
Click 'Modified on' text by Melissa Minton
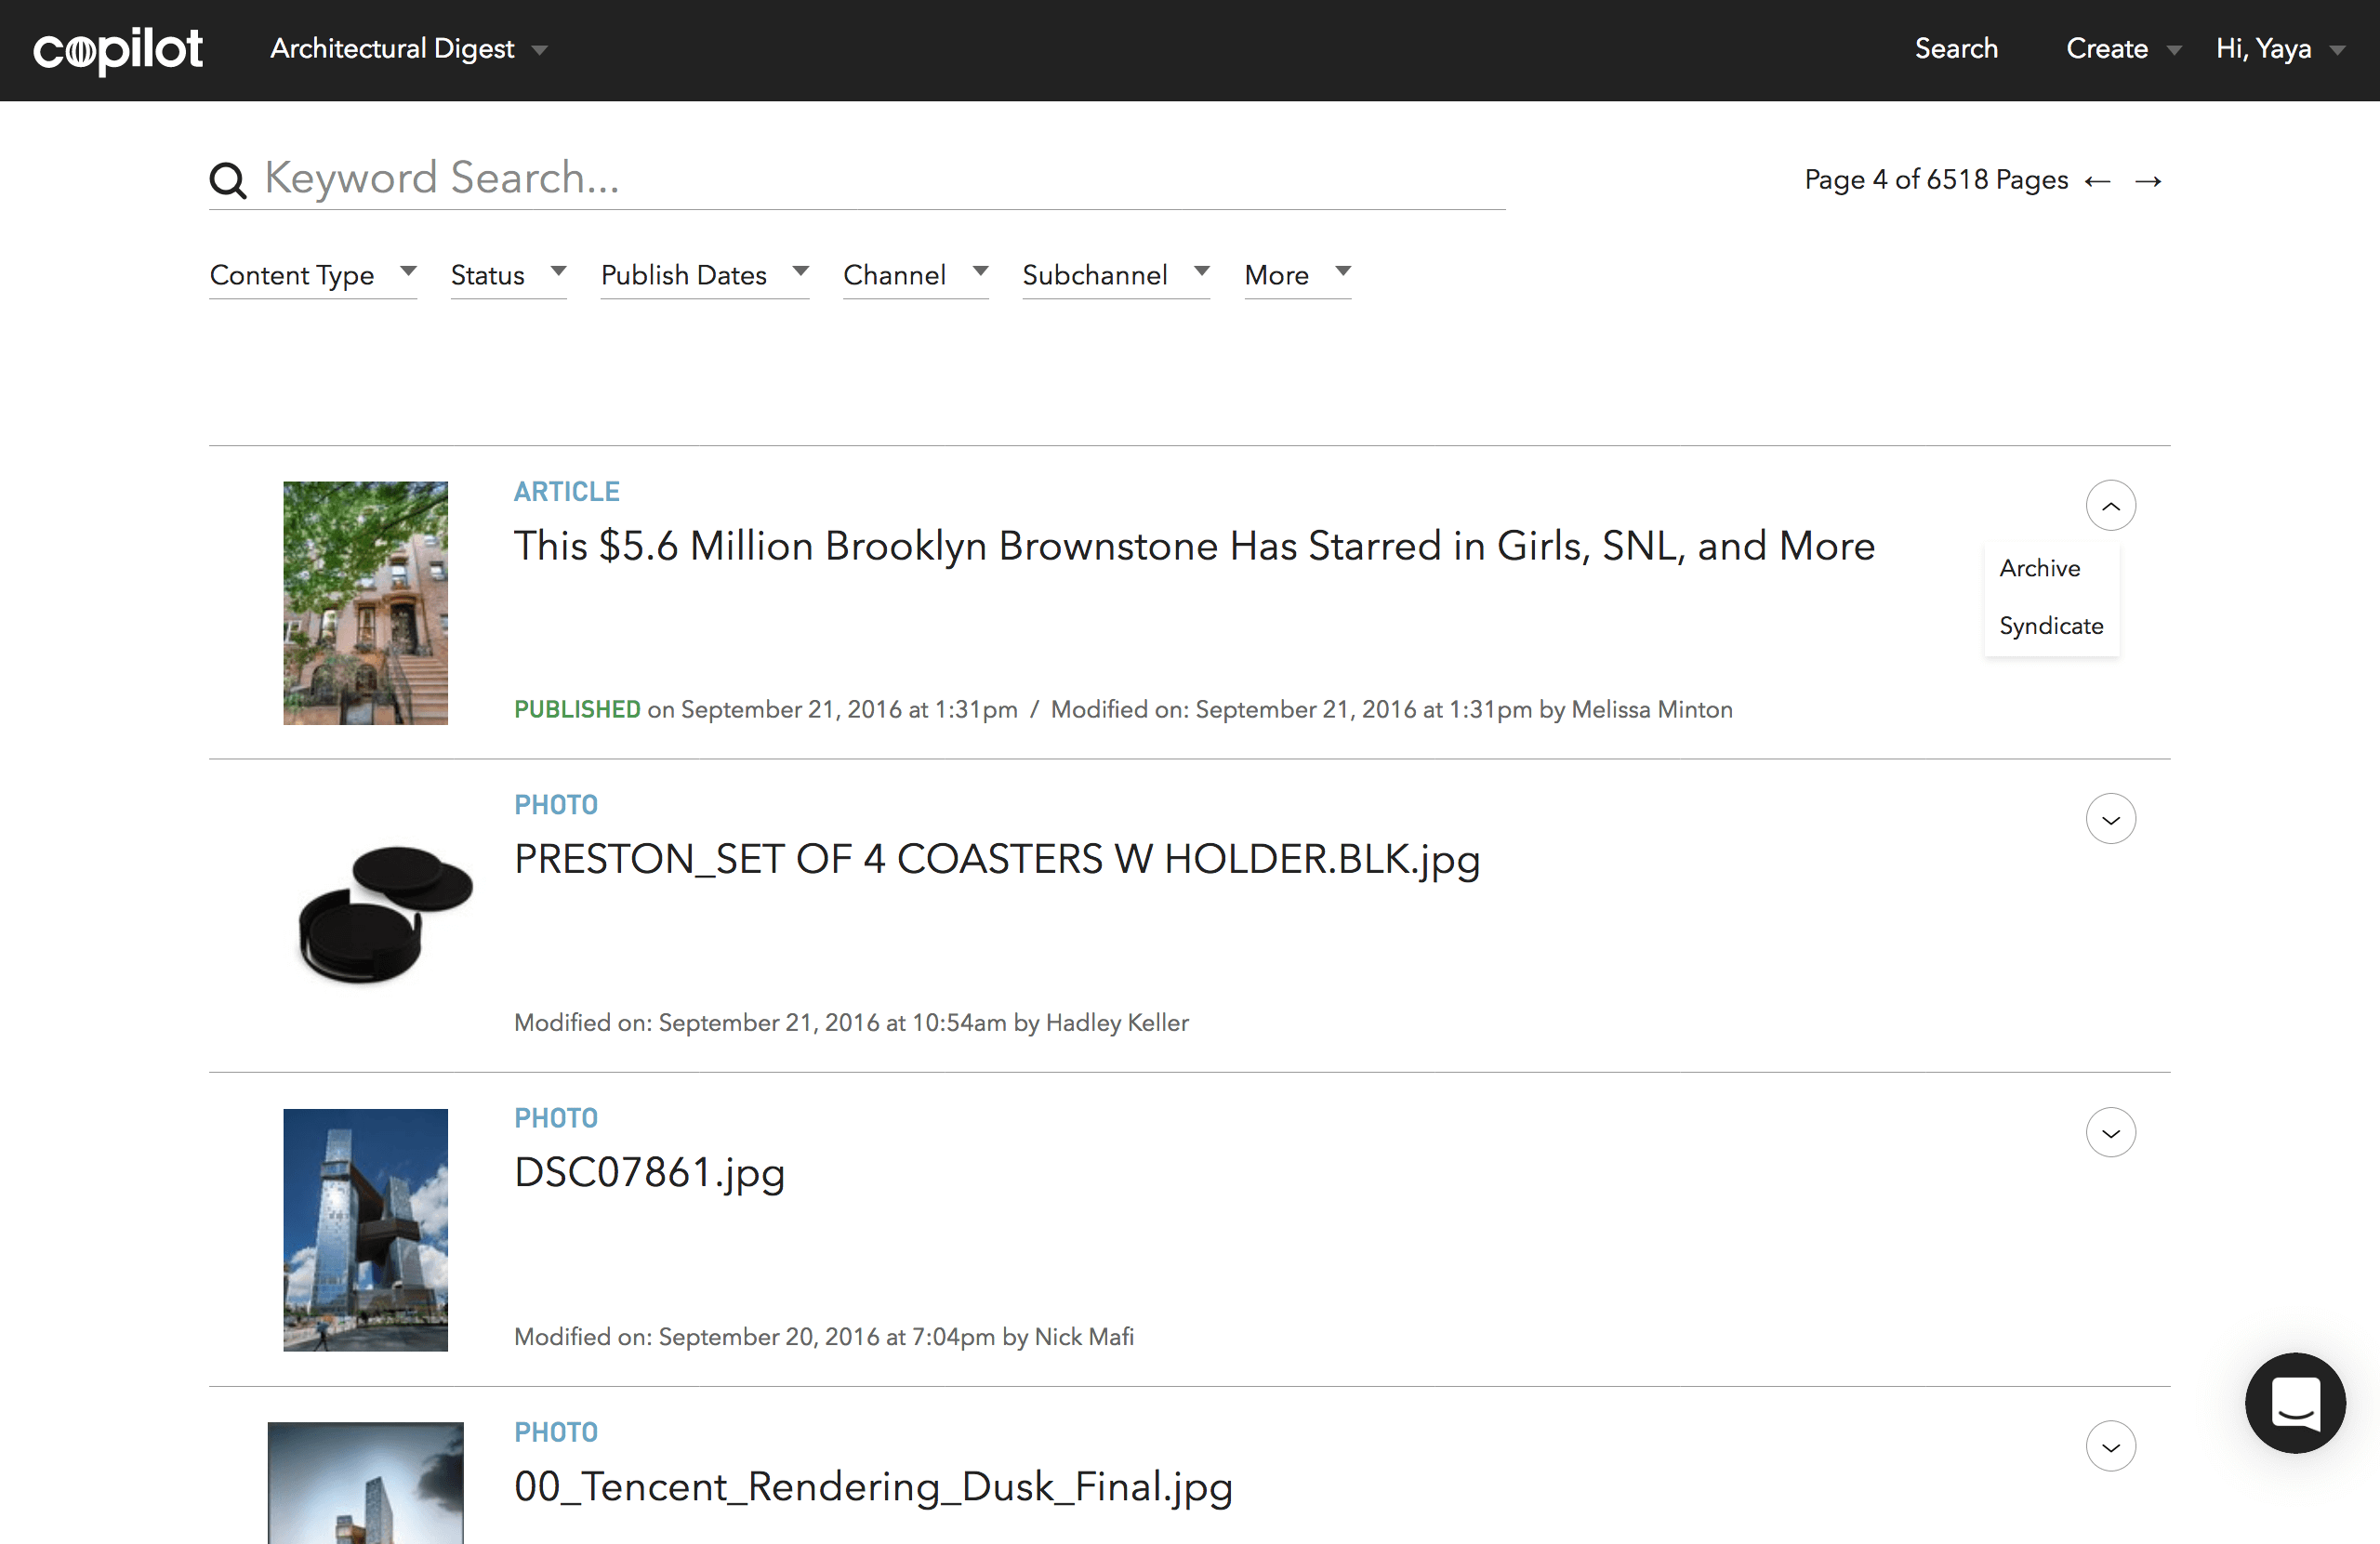coord(1391,710)
